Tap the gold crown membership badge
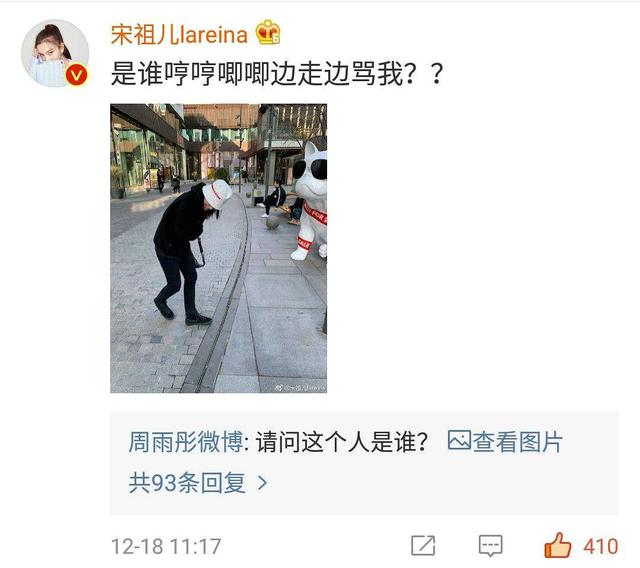 coord(268,32)
